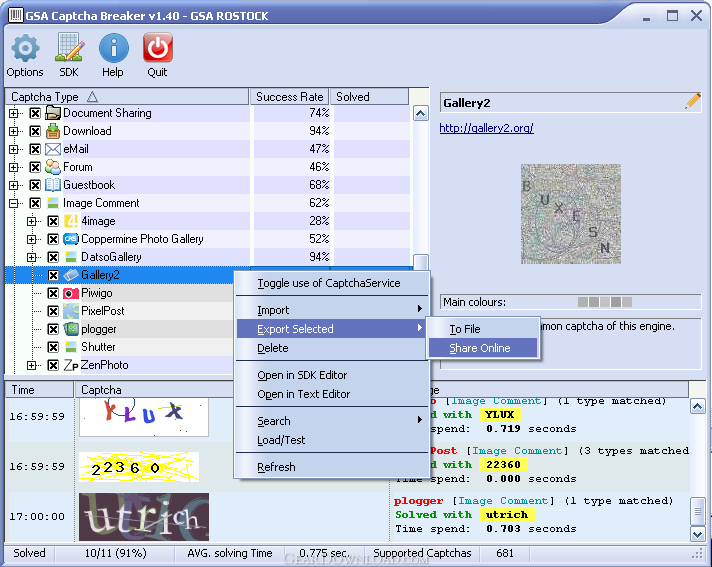Screen dimensions: 712x567
Task: Click the Shutter picture icon
Action: [71, 347]
